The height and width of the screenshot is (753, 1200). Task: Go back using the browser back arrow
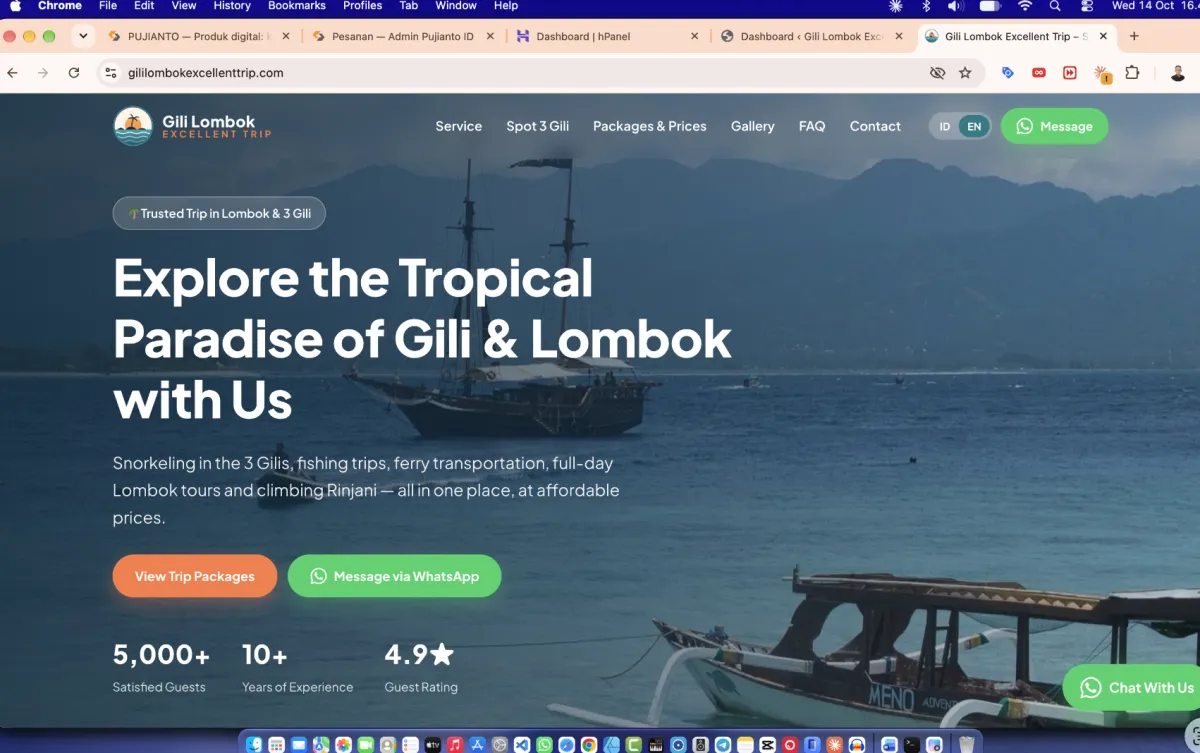coord(13,73)
